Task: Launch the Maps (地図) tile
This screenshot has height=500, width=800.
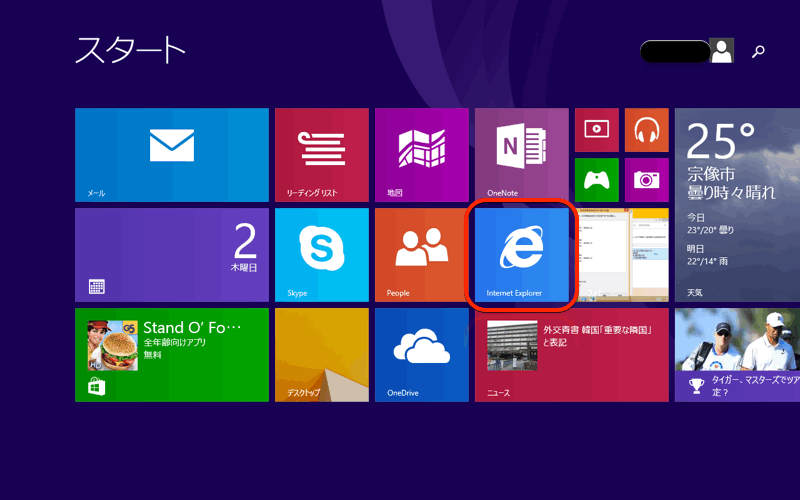Action: point(421,155)
